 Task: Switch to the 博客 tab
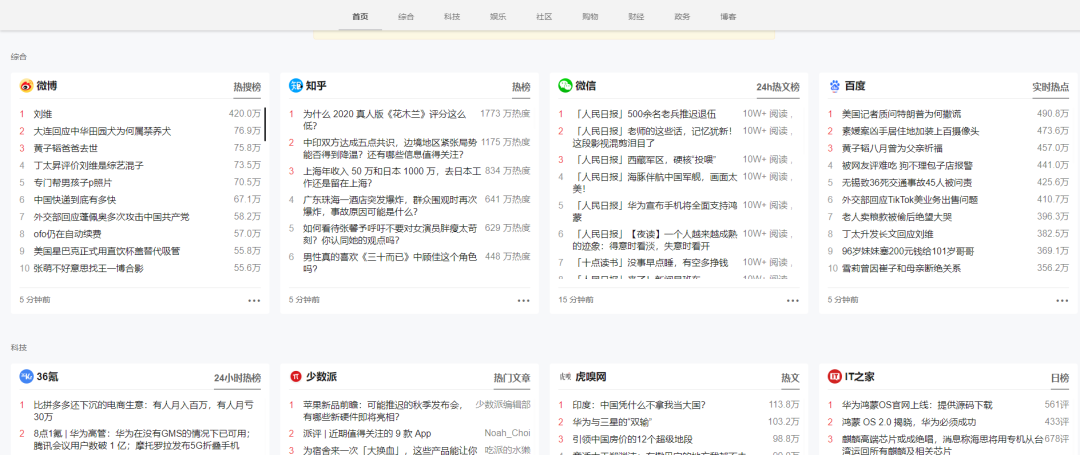pos(728,17)
